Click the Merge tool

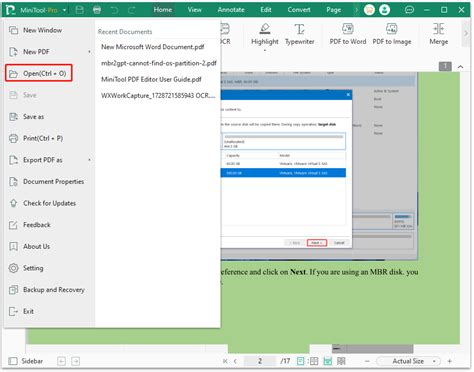click(x=439, y=34)
